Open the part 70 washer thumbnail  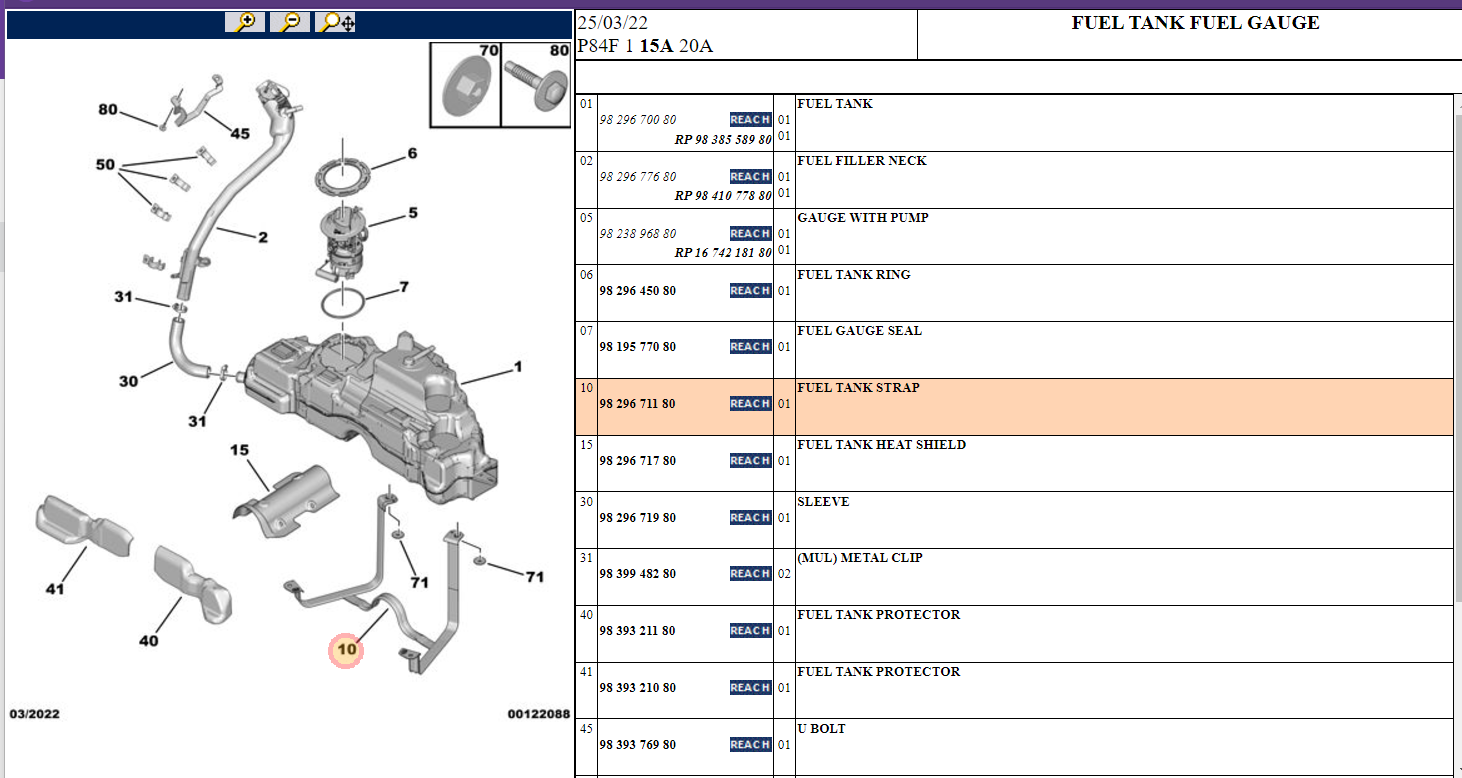466,85
